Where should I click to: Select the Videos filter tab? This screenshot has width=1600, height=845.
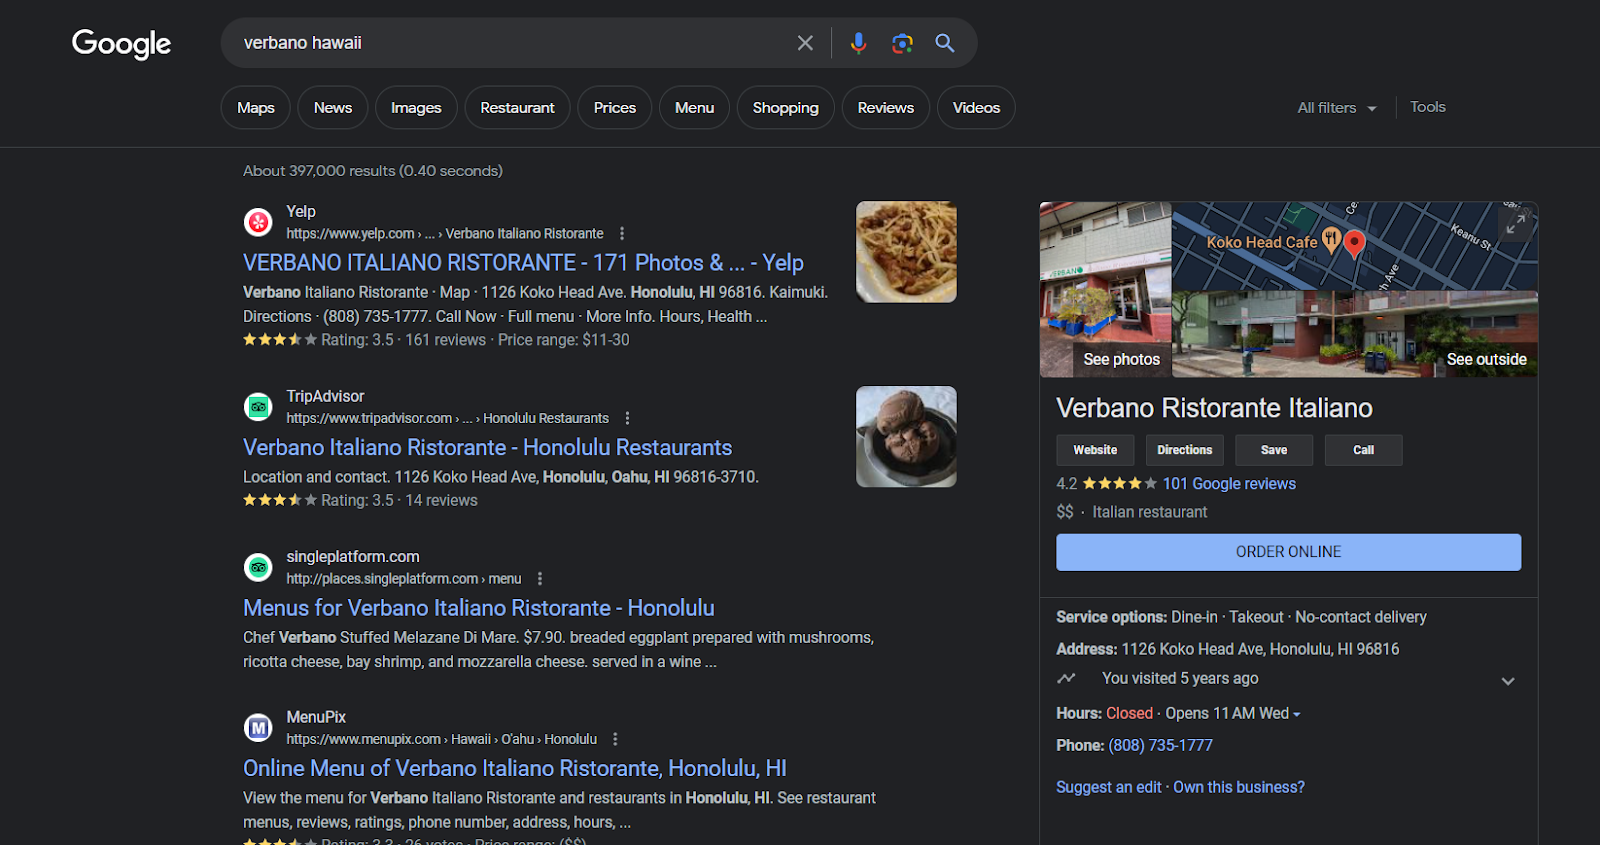976,107
